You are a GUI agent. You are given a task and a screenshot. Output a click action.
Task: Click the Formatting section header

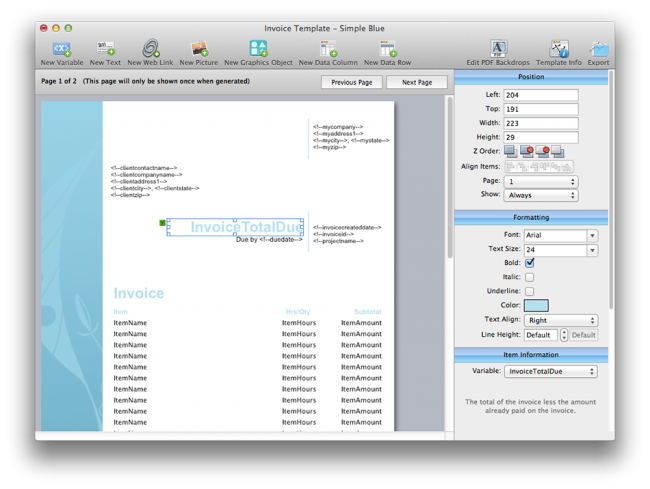(531, 218)
